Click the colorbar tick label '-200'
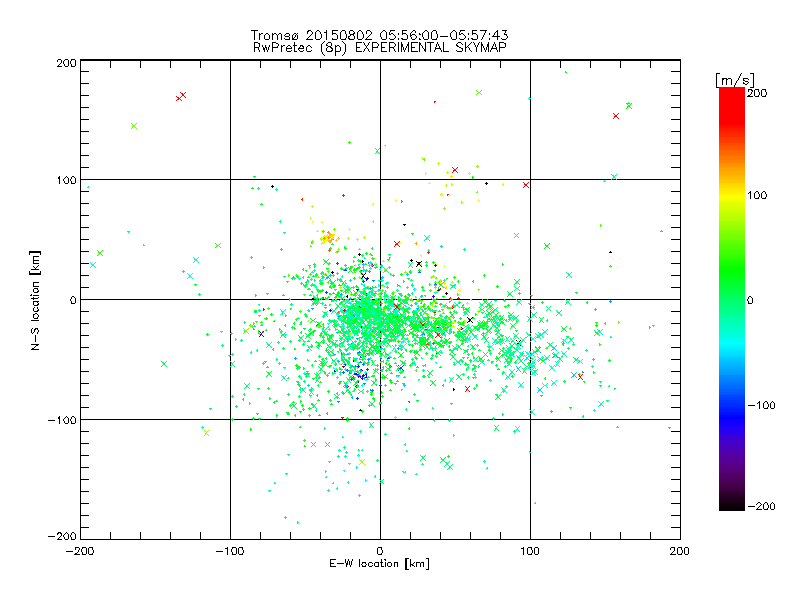 (761, 506)
